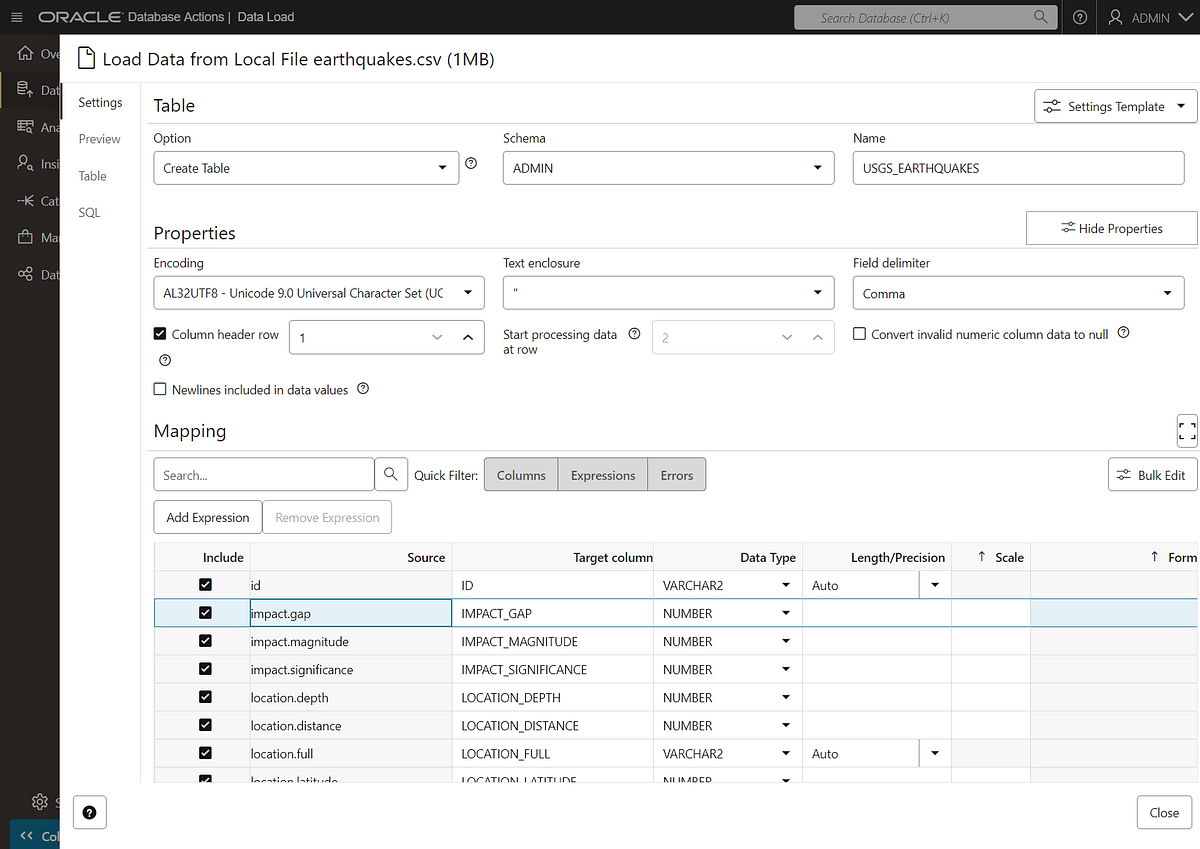Image resolution: width=1200 pixels, height=849 pixels.
Task: Open the Bulk Edit options
Action: (x=1152, y=474)
